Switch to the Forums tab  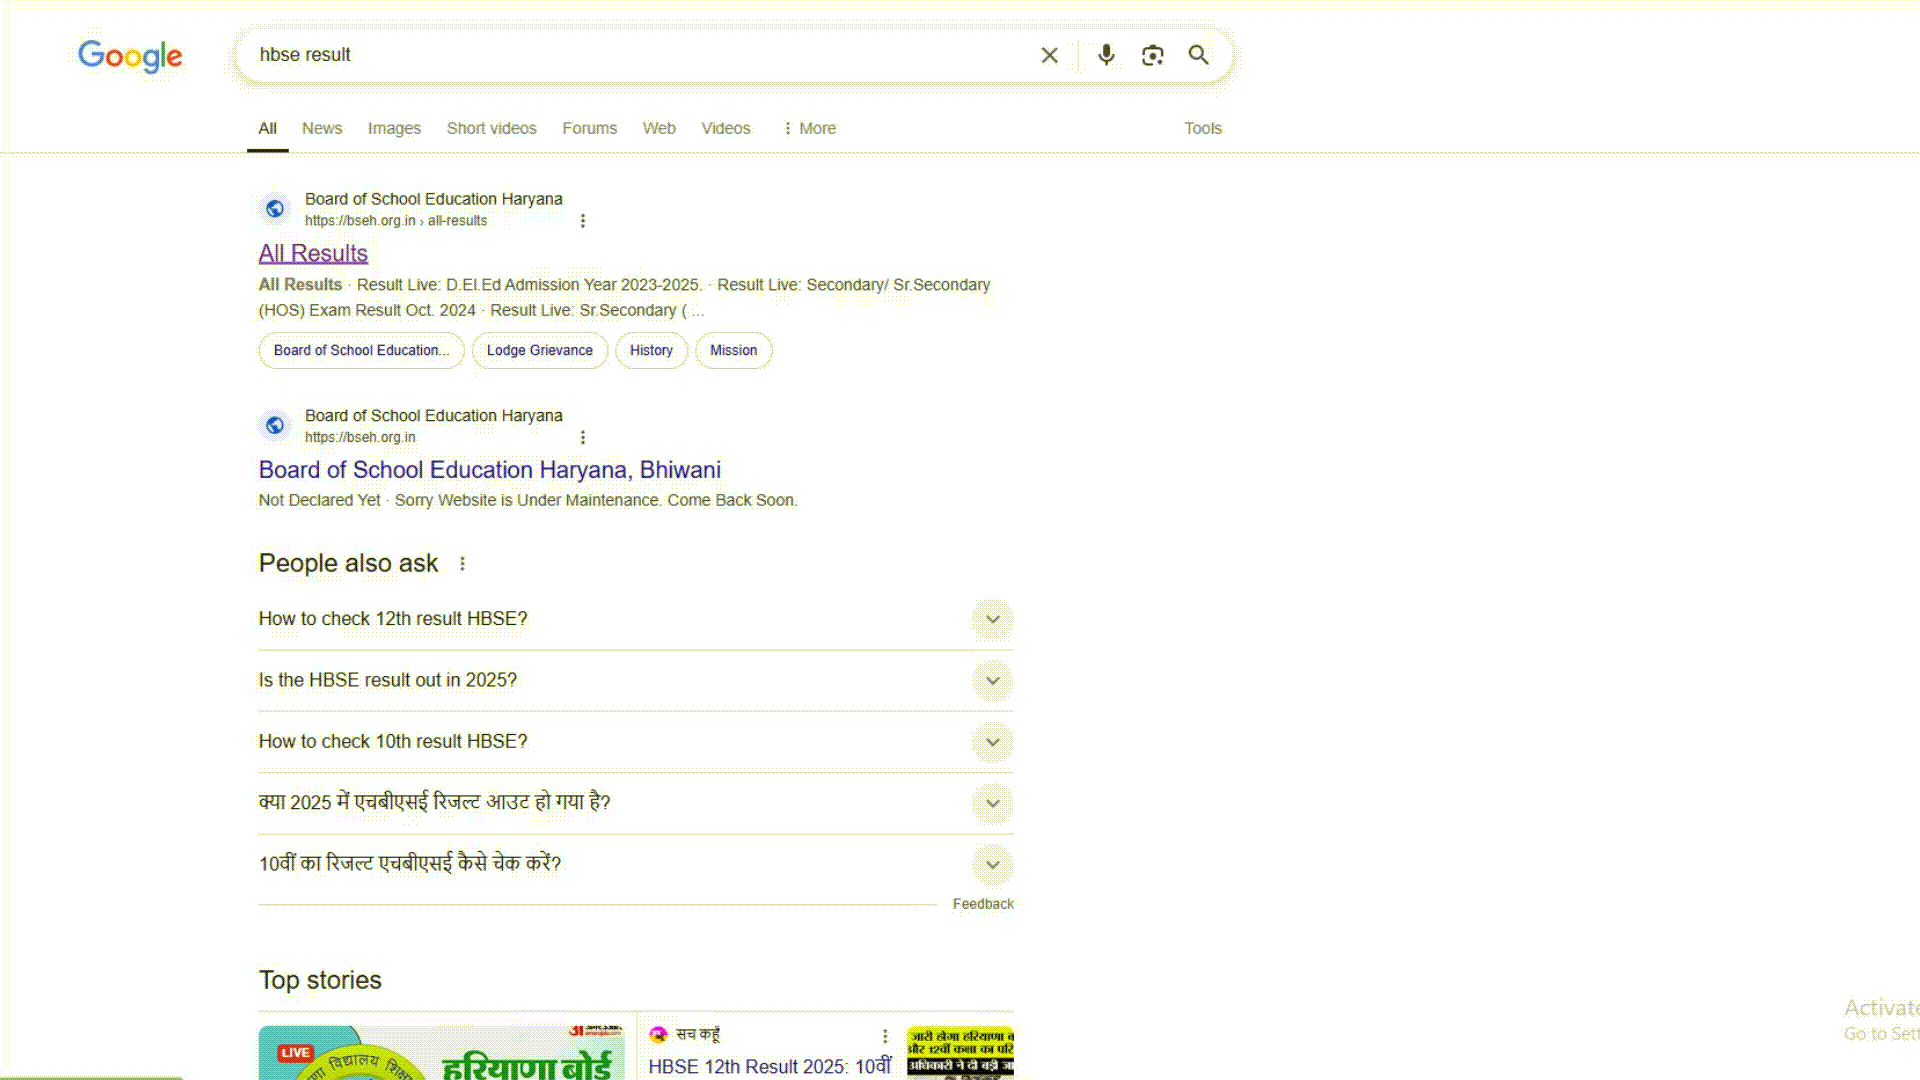[589, 128]
